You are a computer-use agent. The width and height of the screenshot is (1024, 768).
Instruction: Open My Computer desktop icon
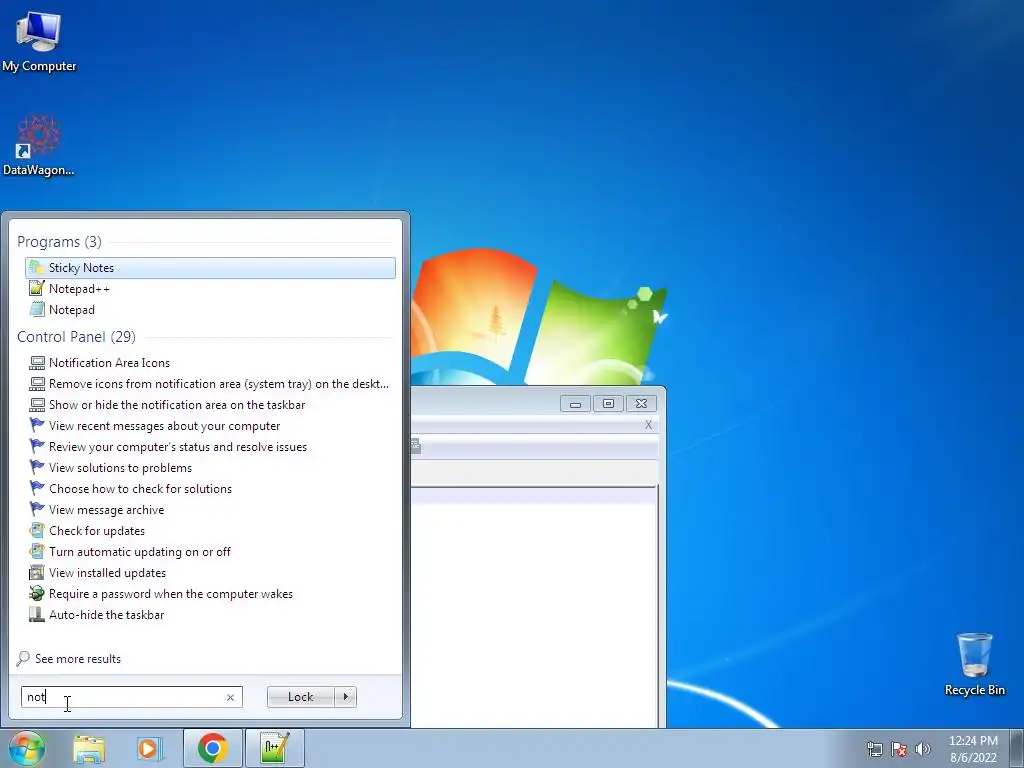39,40
